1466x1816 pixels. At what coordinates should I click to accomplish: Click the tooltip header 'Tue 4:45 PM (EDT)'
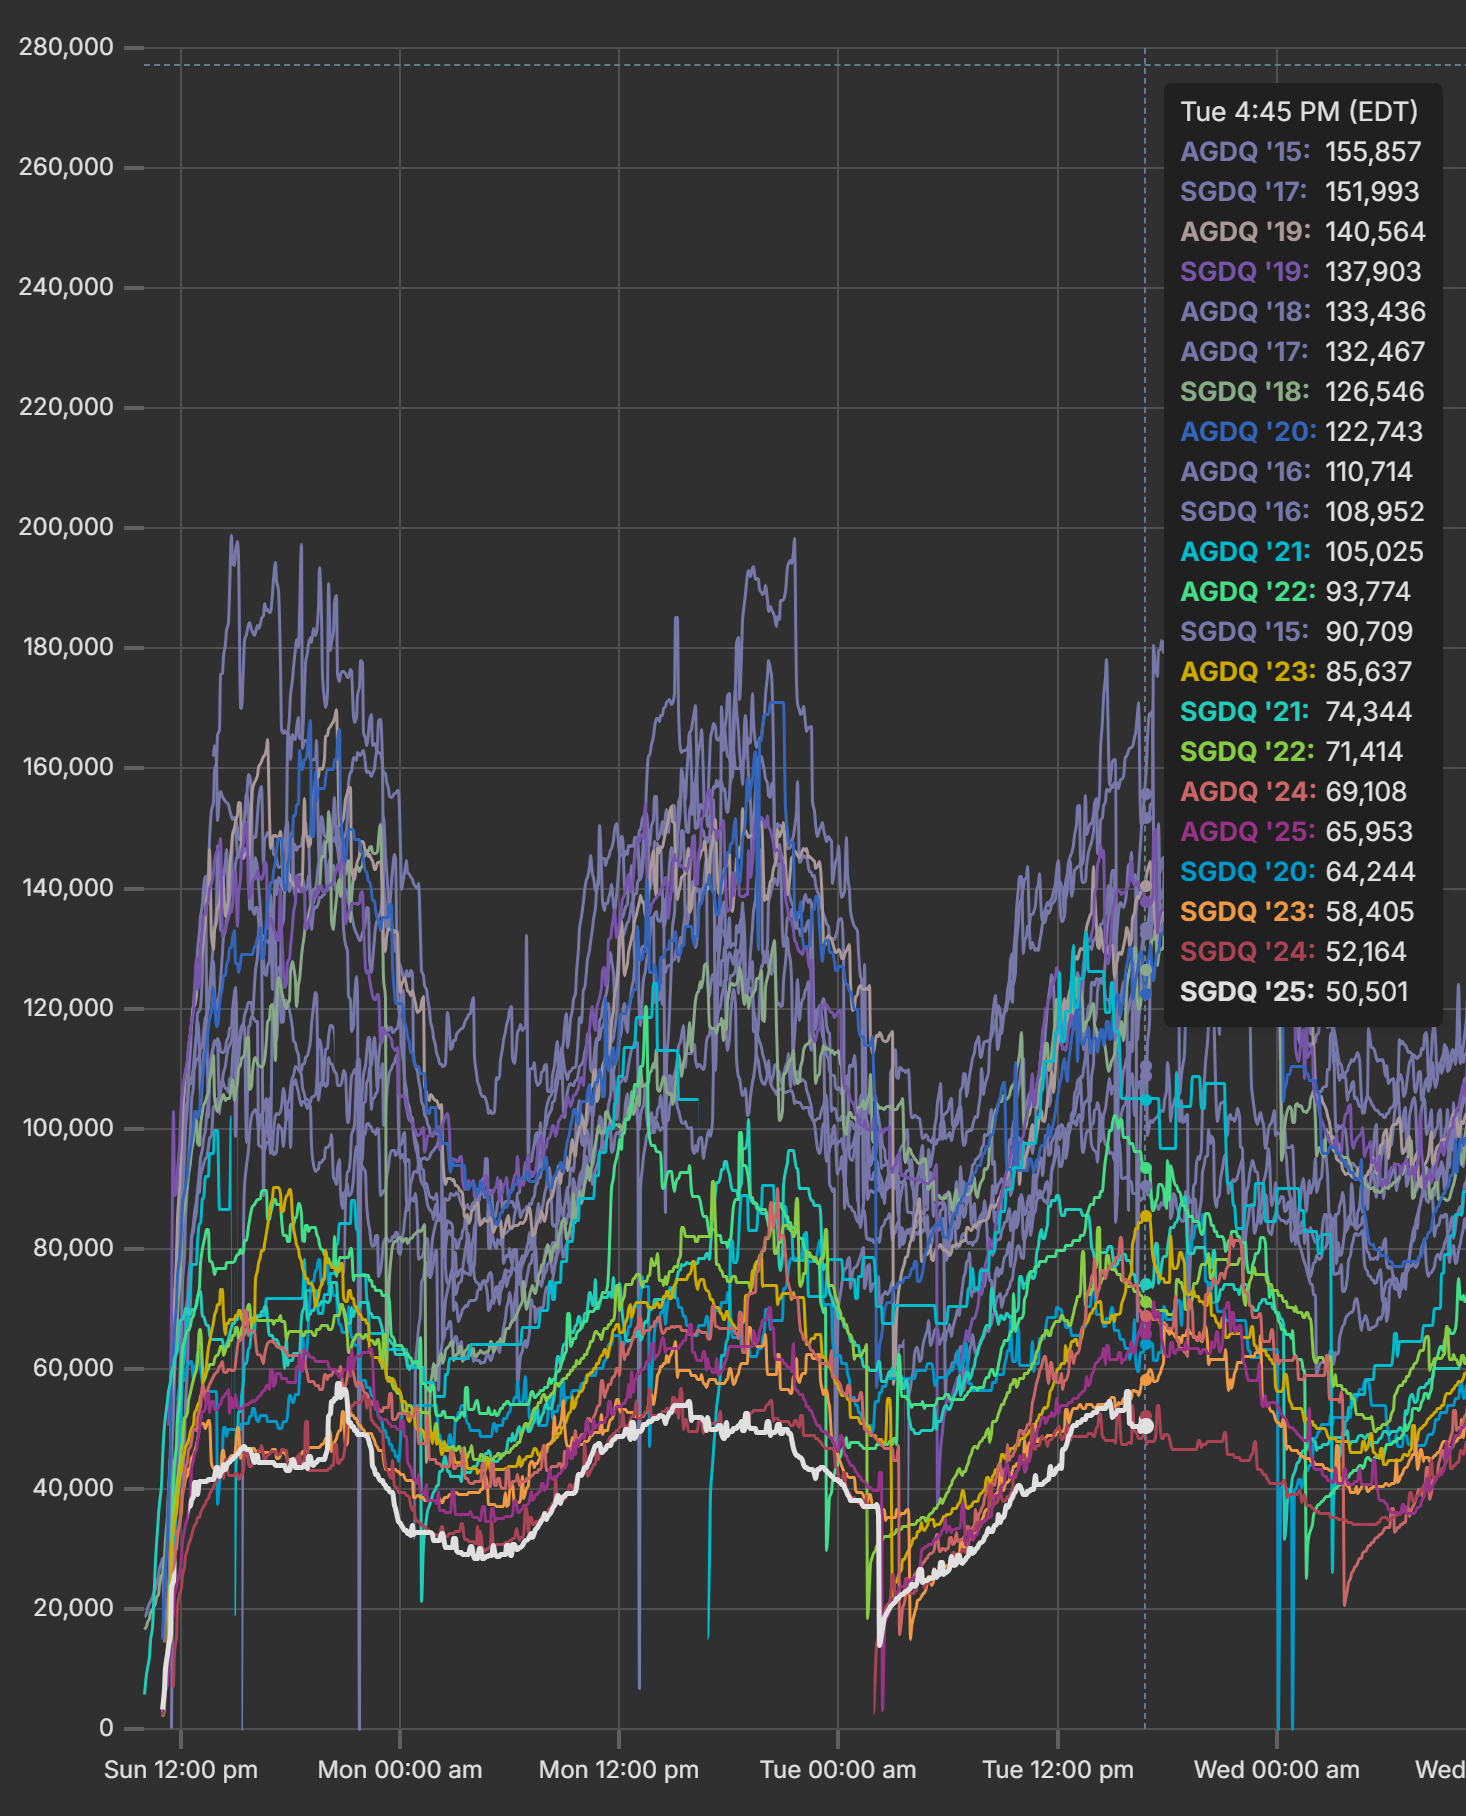click(x=1299, y=111)
